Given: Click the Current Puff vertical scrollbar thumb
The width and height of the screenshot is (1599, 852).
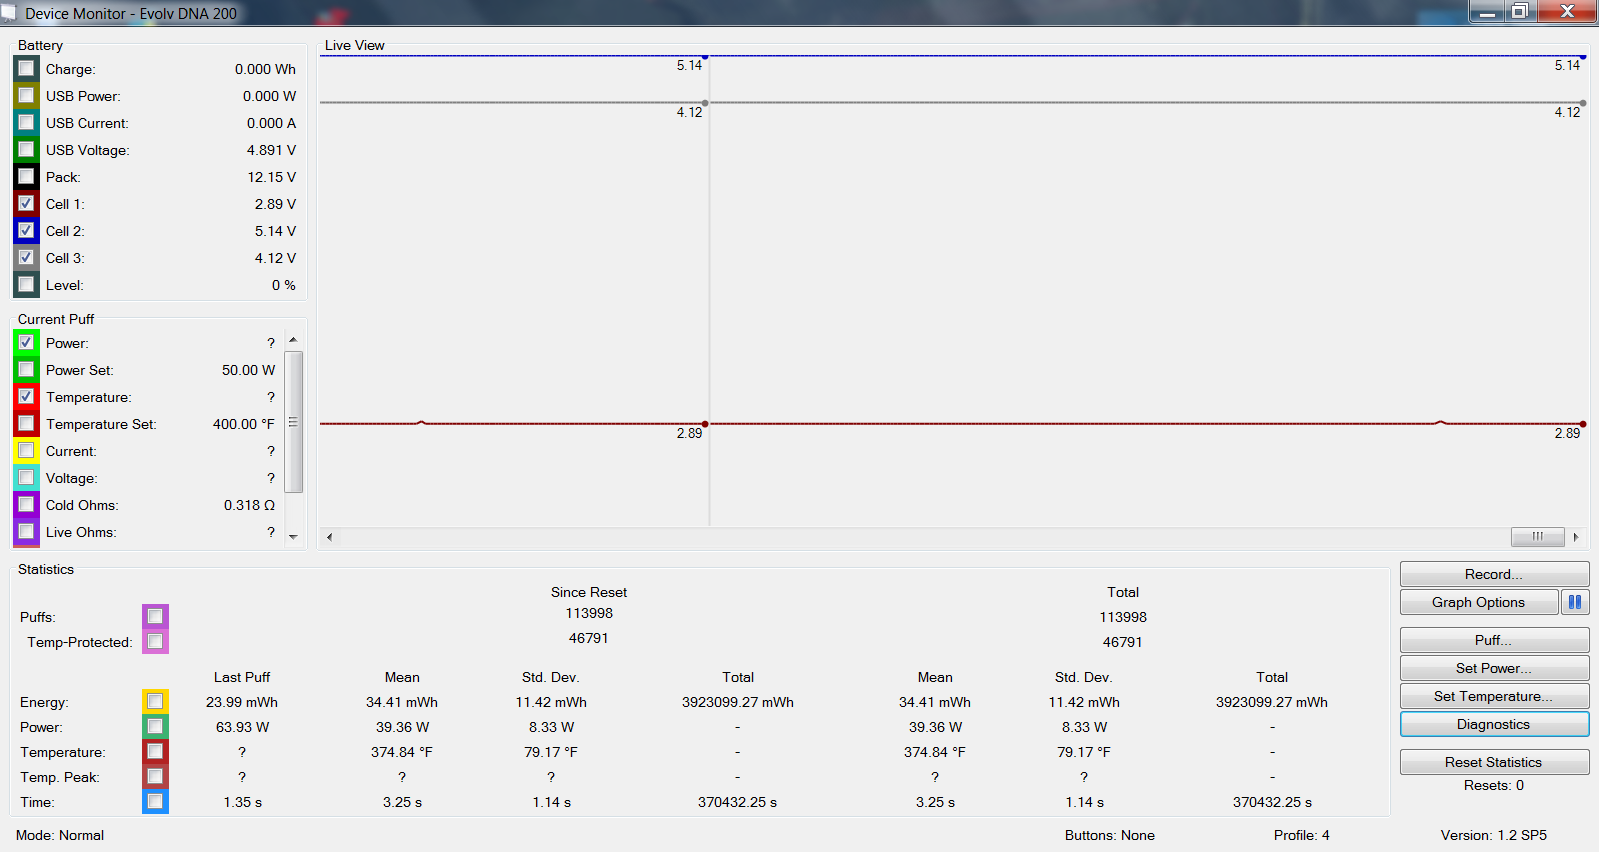Looking at the screenshot, I should pyautogui.click(x=293, y=422).
